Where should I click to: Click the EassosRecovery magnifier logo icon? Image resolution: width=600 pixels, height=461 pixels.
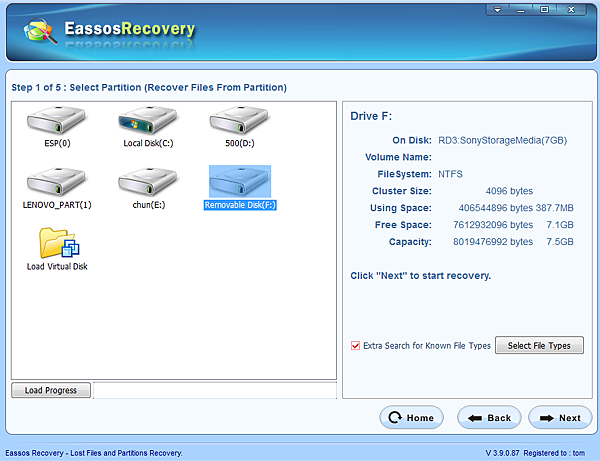pos(40,31)
